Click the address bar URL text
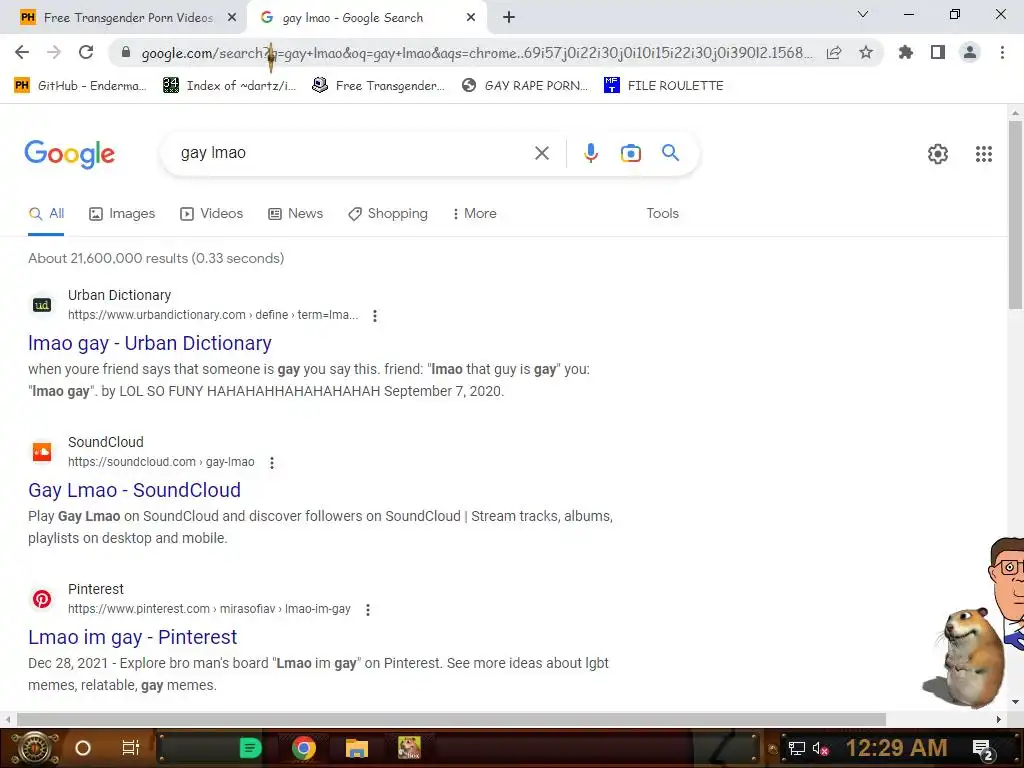Screen dimensions: 1024x768 [477, 53]
